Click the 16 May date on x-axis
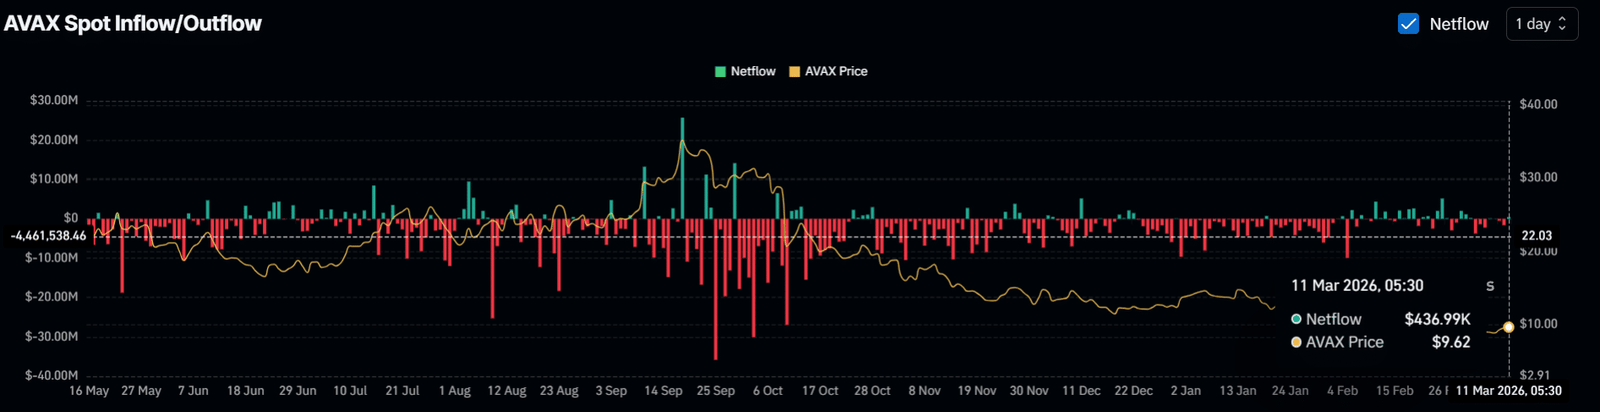 tap(89, 391)
